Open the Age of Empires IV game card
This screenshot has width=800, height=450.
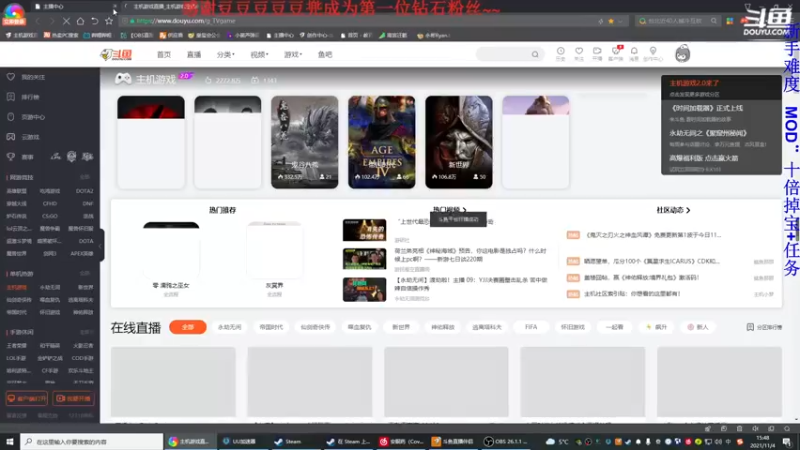pos(382,142)
